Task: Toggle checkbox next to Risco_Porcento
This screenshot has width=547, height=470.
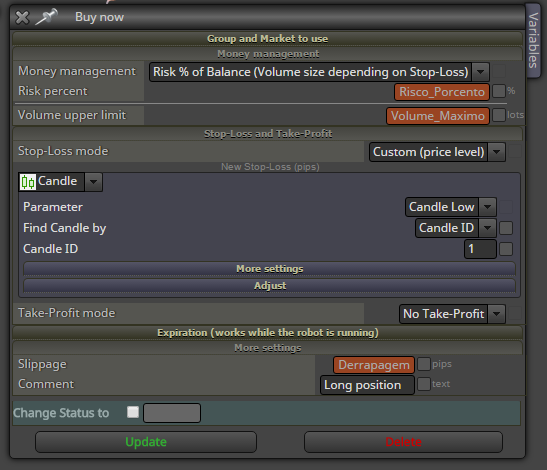Action: (499, 91)
